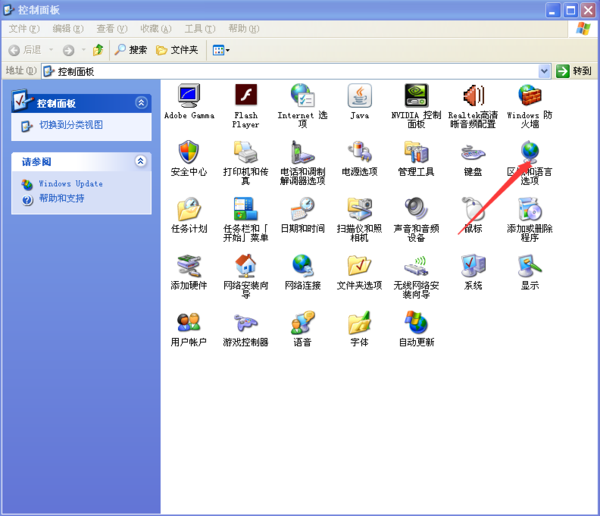Open the 日期和时间 icon

(x=302, y=209)
